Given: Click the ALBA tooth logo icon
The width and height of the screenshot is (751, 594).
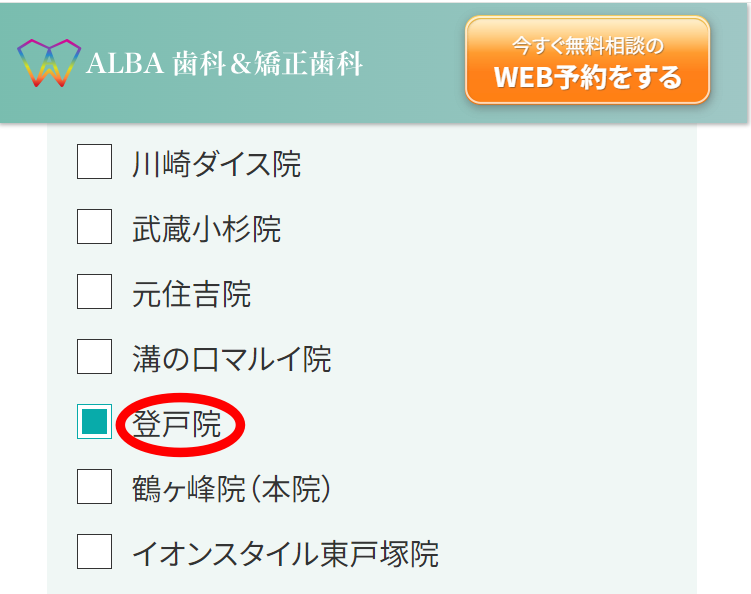Looking at the screenshot, I should click(49, 63).
